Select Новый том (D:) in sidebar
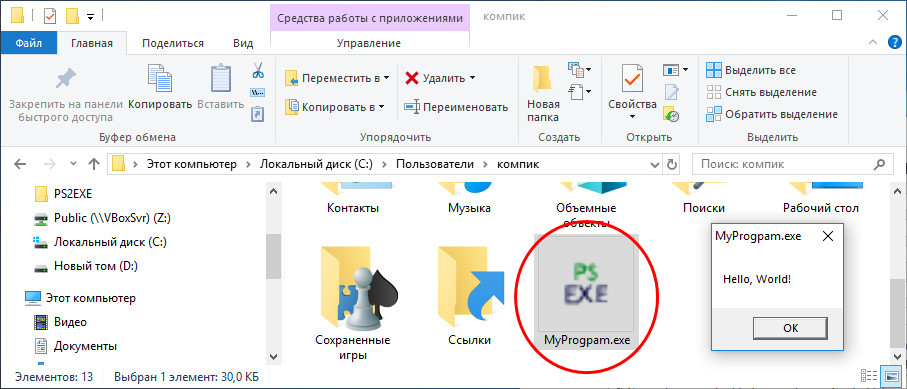907x389 pixels. pyautogui.click(x=95, y=267)
